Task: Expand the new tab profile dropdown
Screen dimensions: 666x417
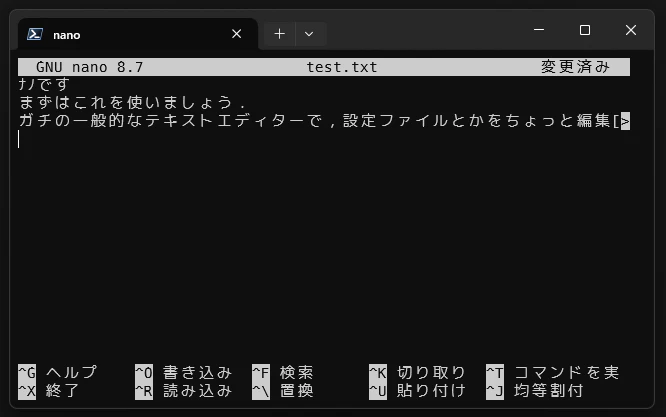Action: click(309, 34)
